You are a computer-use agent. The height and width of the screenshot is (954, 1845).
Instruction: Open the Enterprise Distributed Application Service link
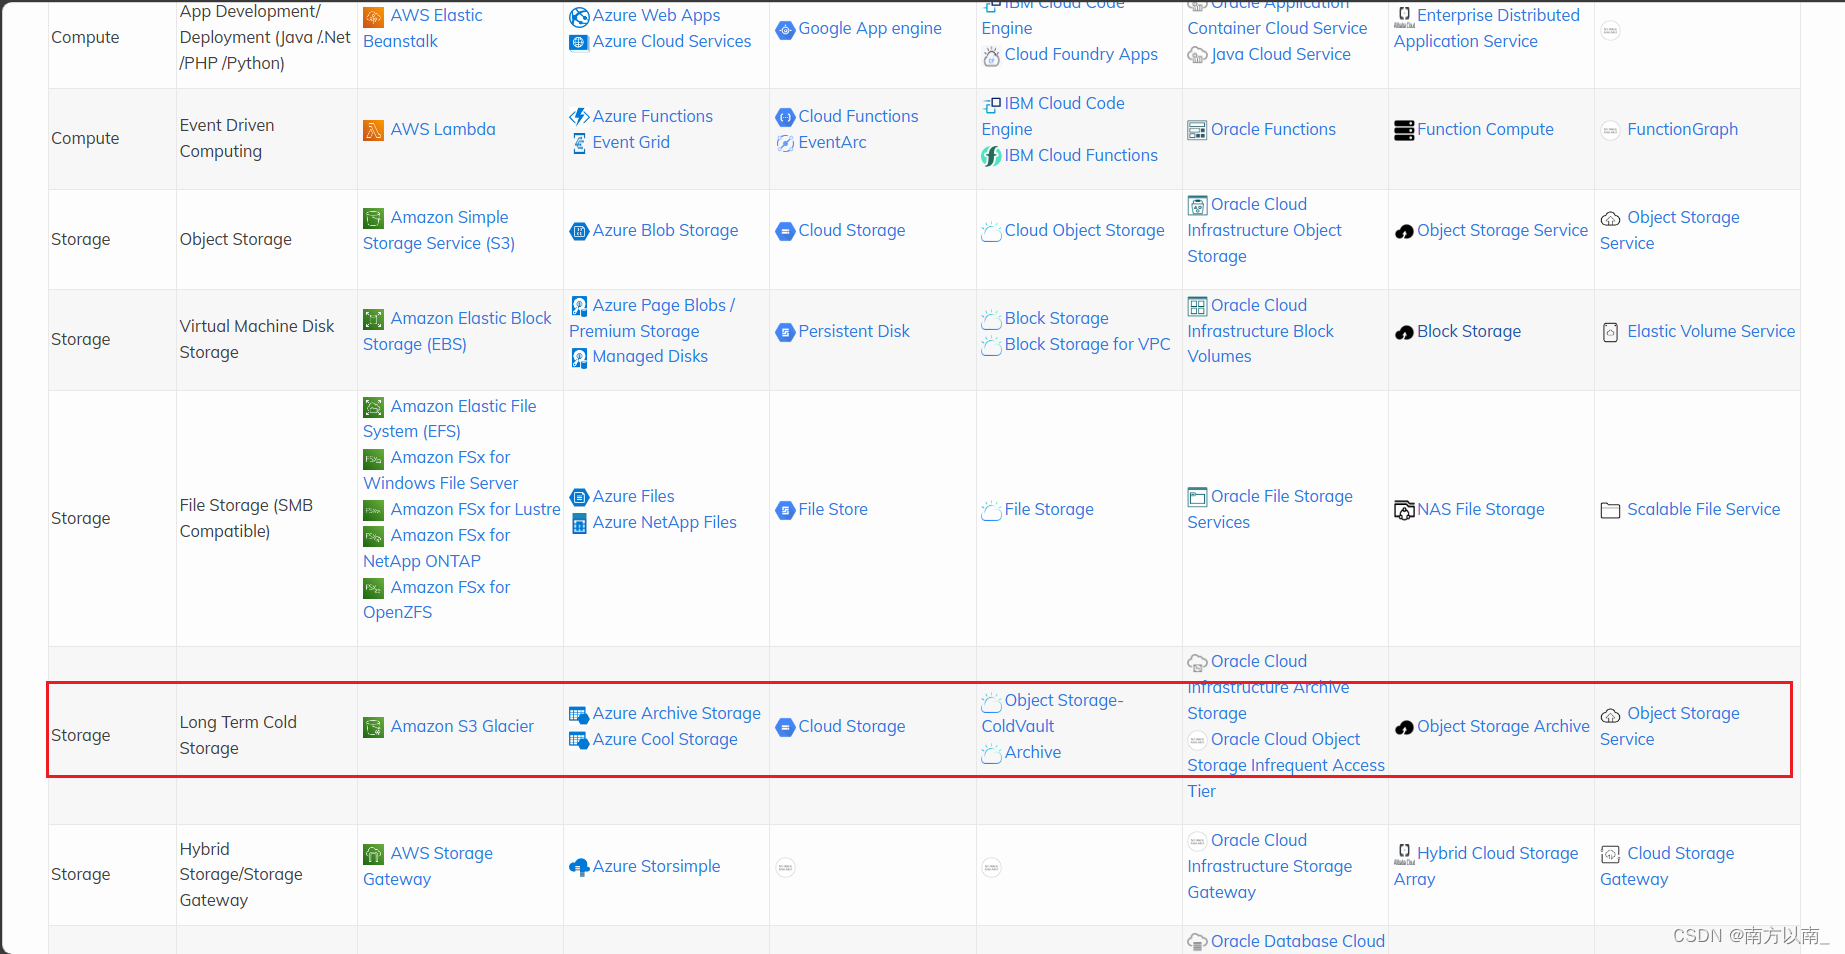coord(1487,29)
